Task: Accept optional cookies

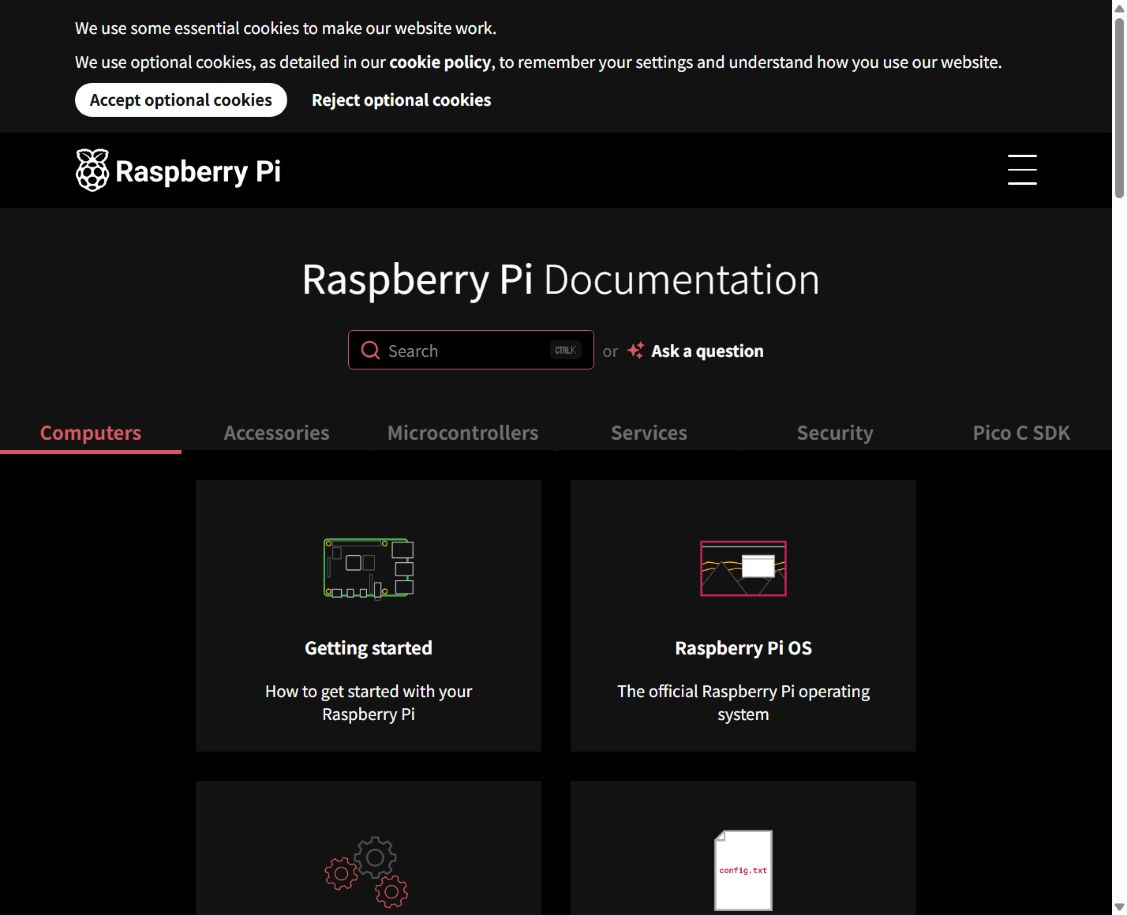Action: (x=180, y=100)
